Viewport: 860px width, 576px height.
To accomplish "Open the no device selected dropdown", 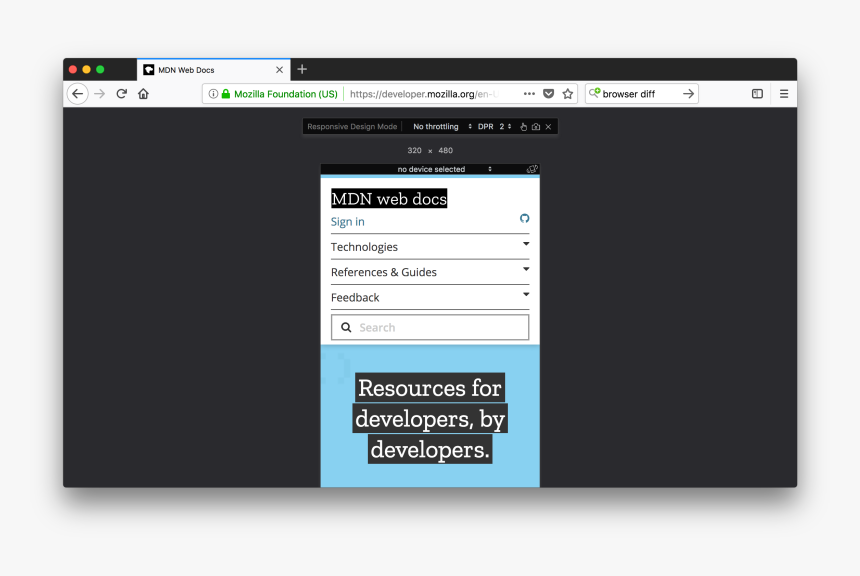I will [444, 169].
